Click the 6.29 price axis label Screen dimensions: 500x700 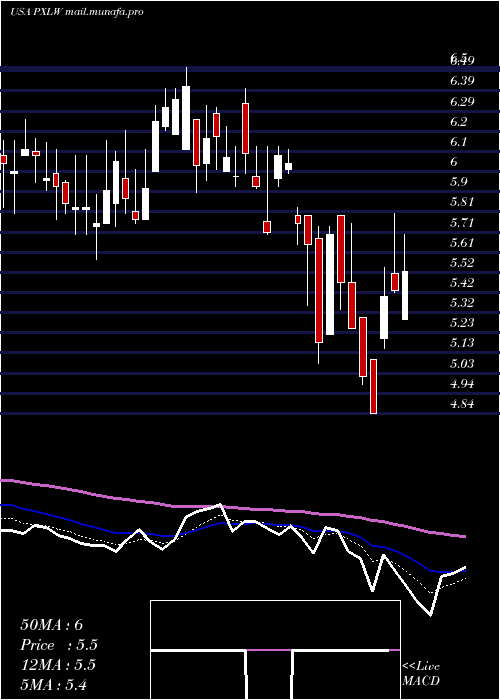pos(462,101)
